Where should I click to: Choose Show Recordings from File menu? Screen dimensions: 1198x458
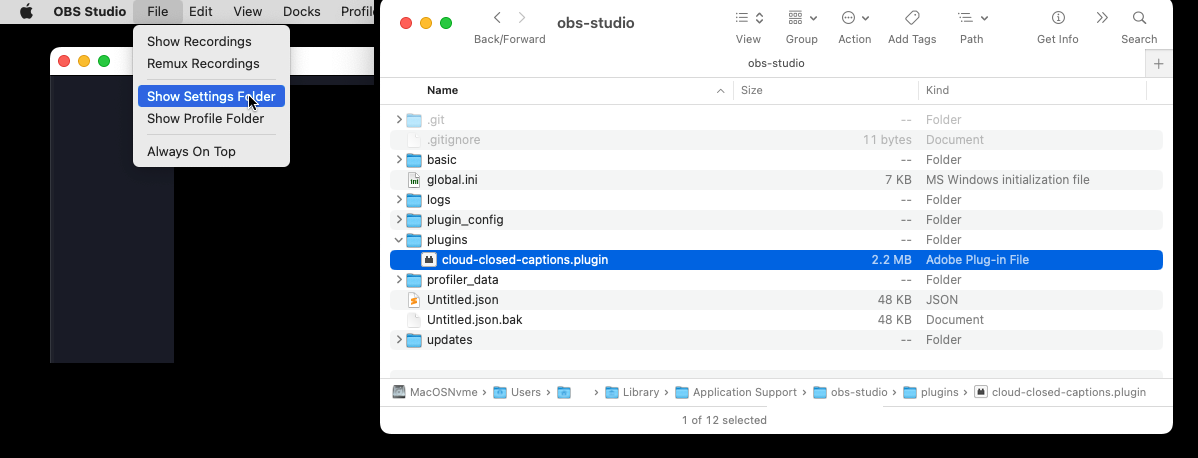click(x=199, y=41)
